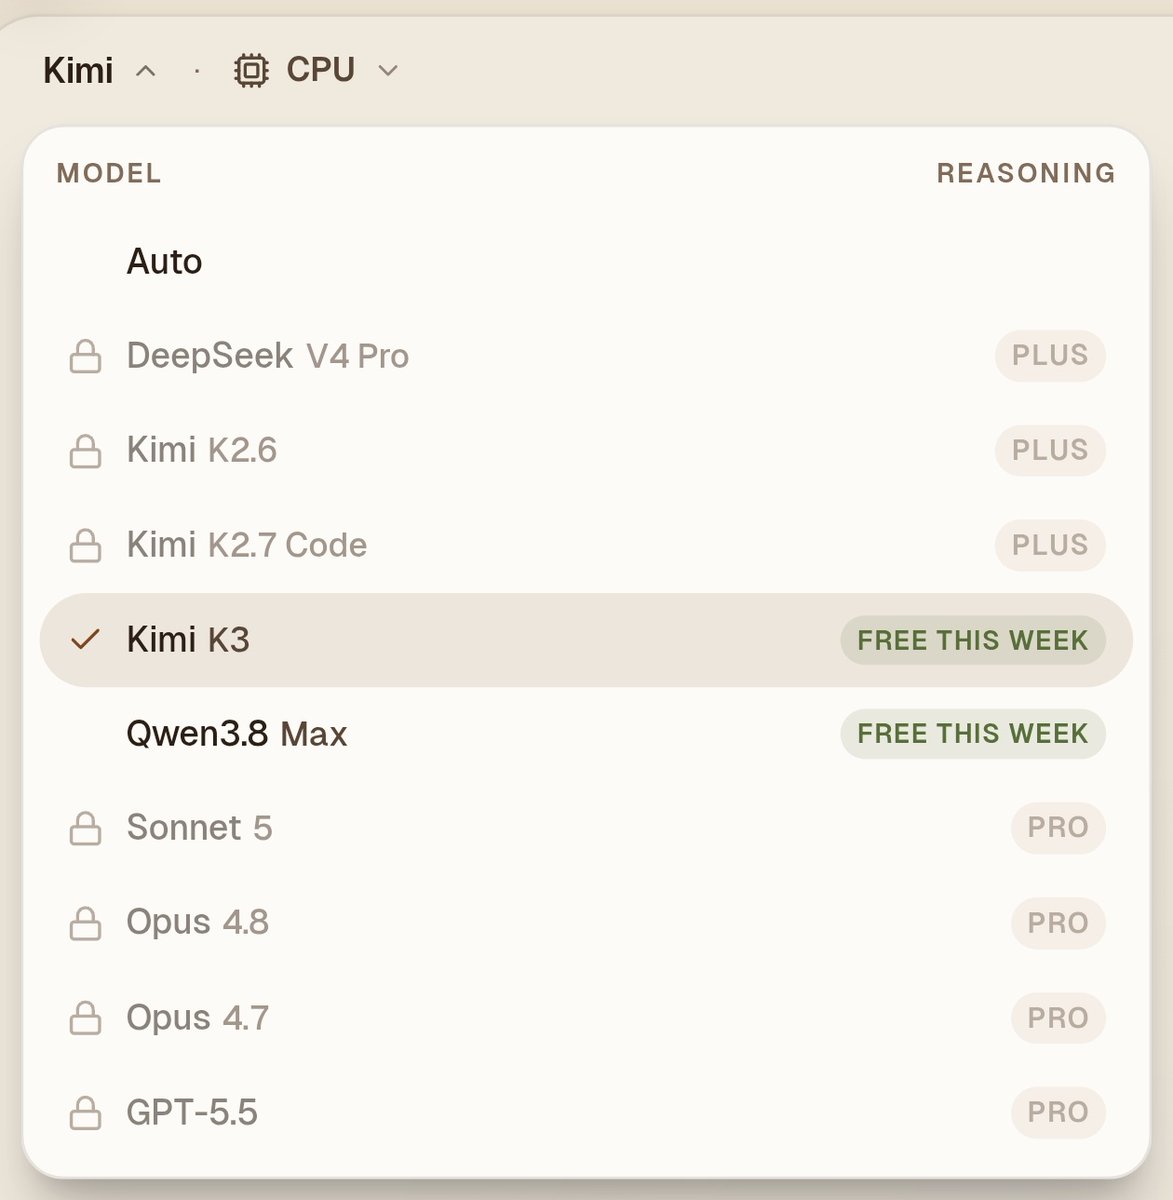This screenshot has height=1200, width=1173.
Task: Open the CPU compute selector label
Action: (x=320, y=70)
